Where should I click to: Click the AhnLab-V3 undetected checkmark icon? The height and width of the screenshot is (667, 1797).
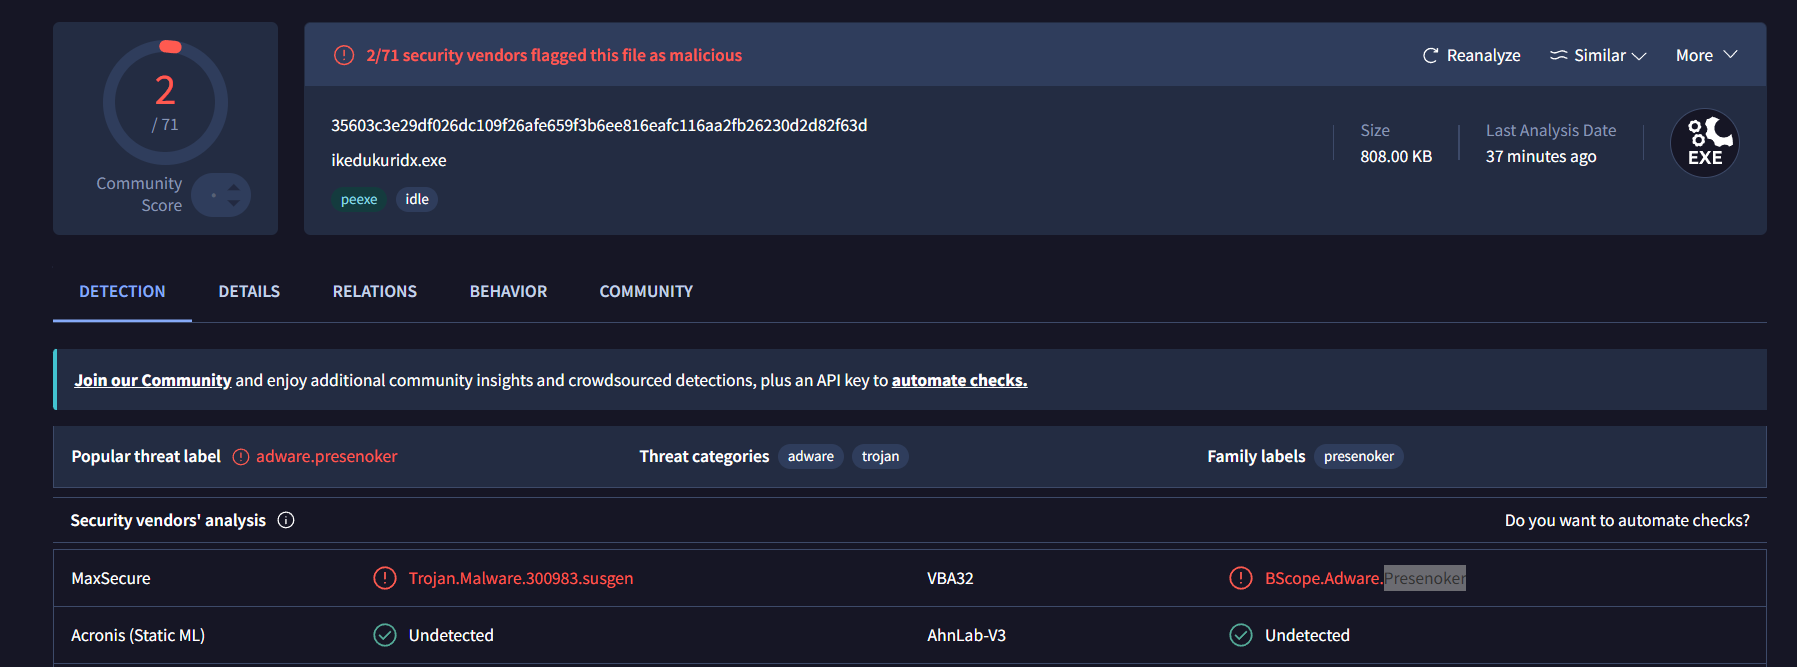click(x=1241, y=635)
